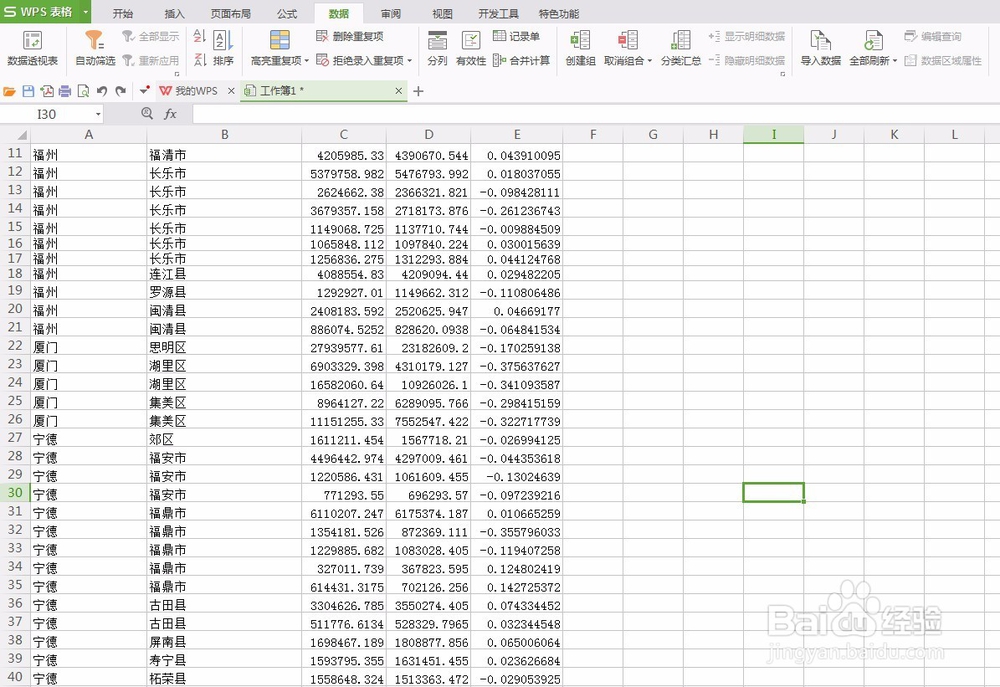Expand the 拒绝录入重复项 dropdown
The image size is (1000, 687).
[409, 61]
